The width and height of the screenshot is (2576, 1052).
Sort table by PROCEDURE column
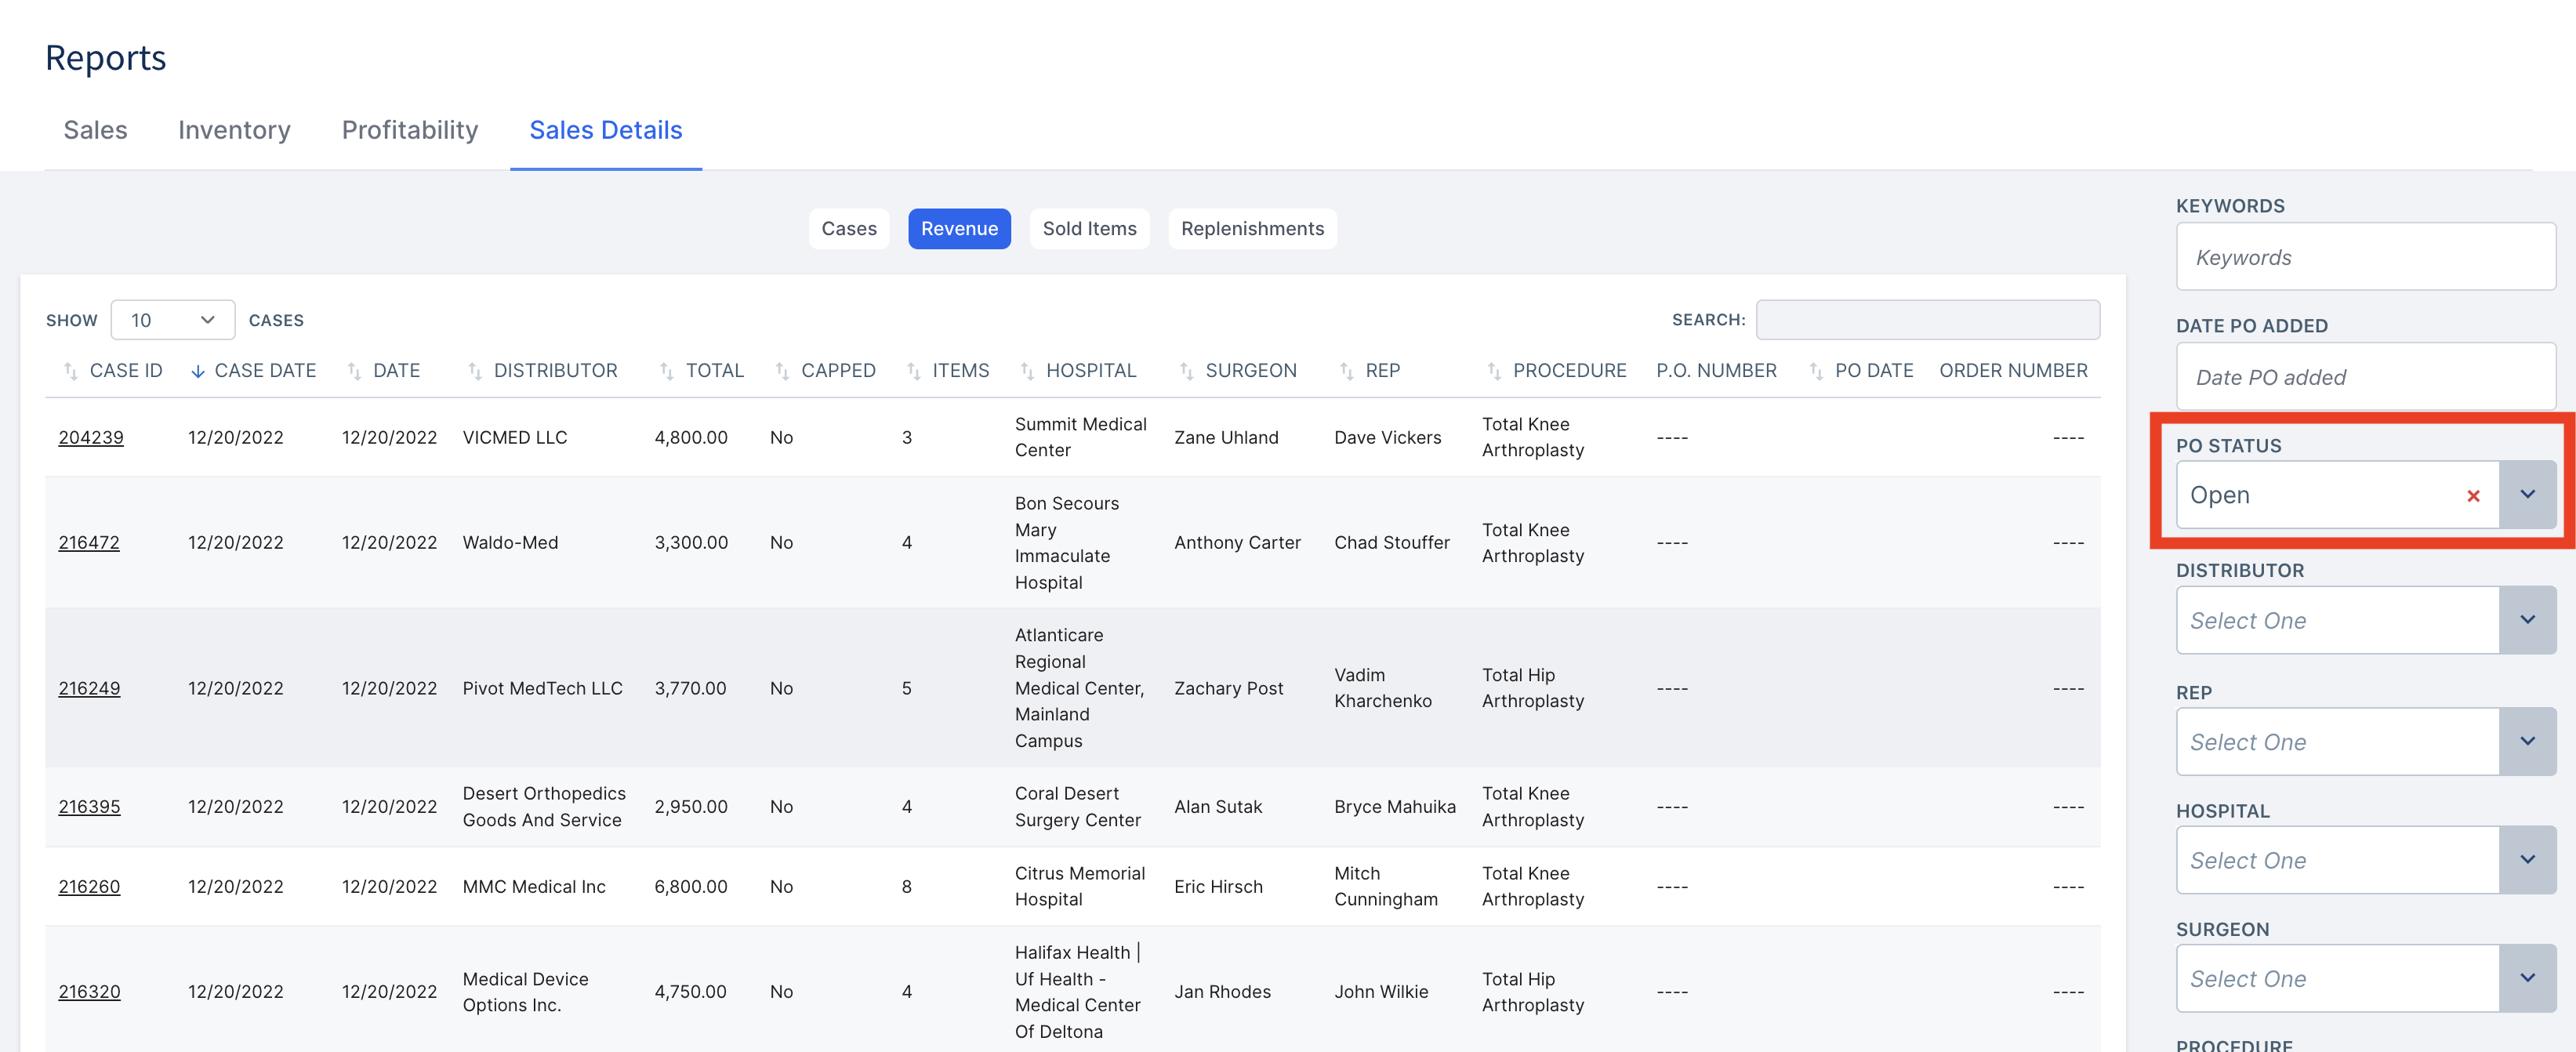[1556, 370]
